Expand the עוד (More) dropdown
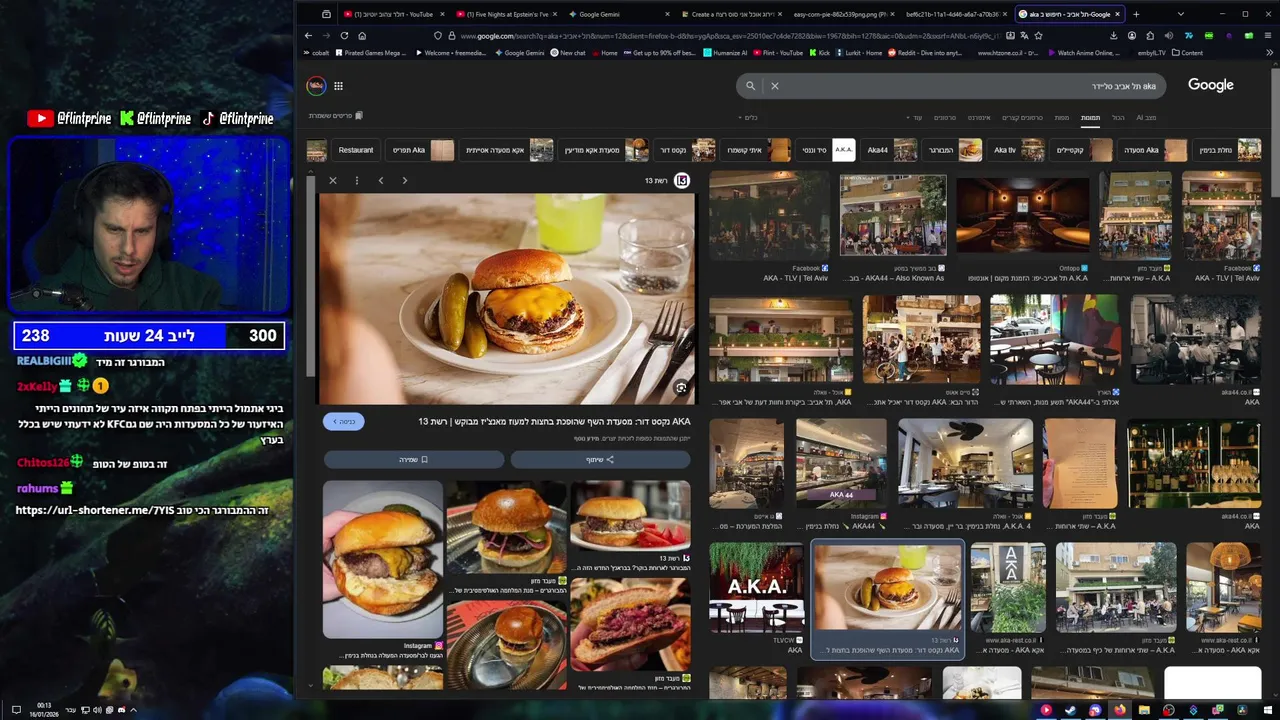The height and width of the screenshot is (720, 1280). 915,118
